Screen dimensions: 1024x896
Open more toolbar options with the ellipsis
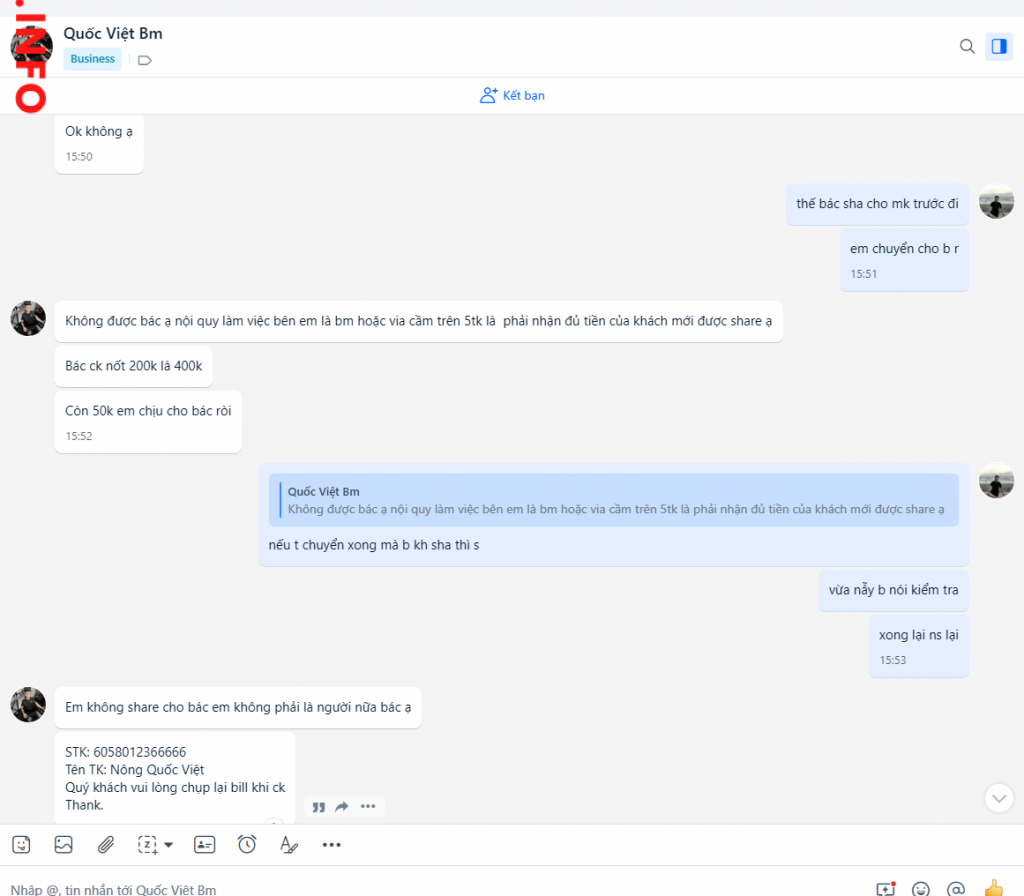click(x=332, y=845)
